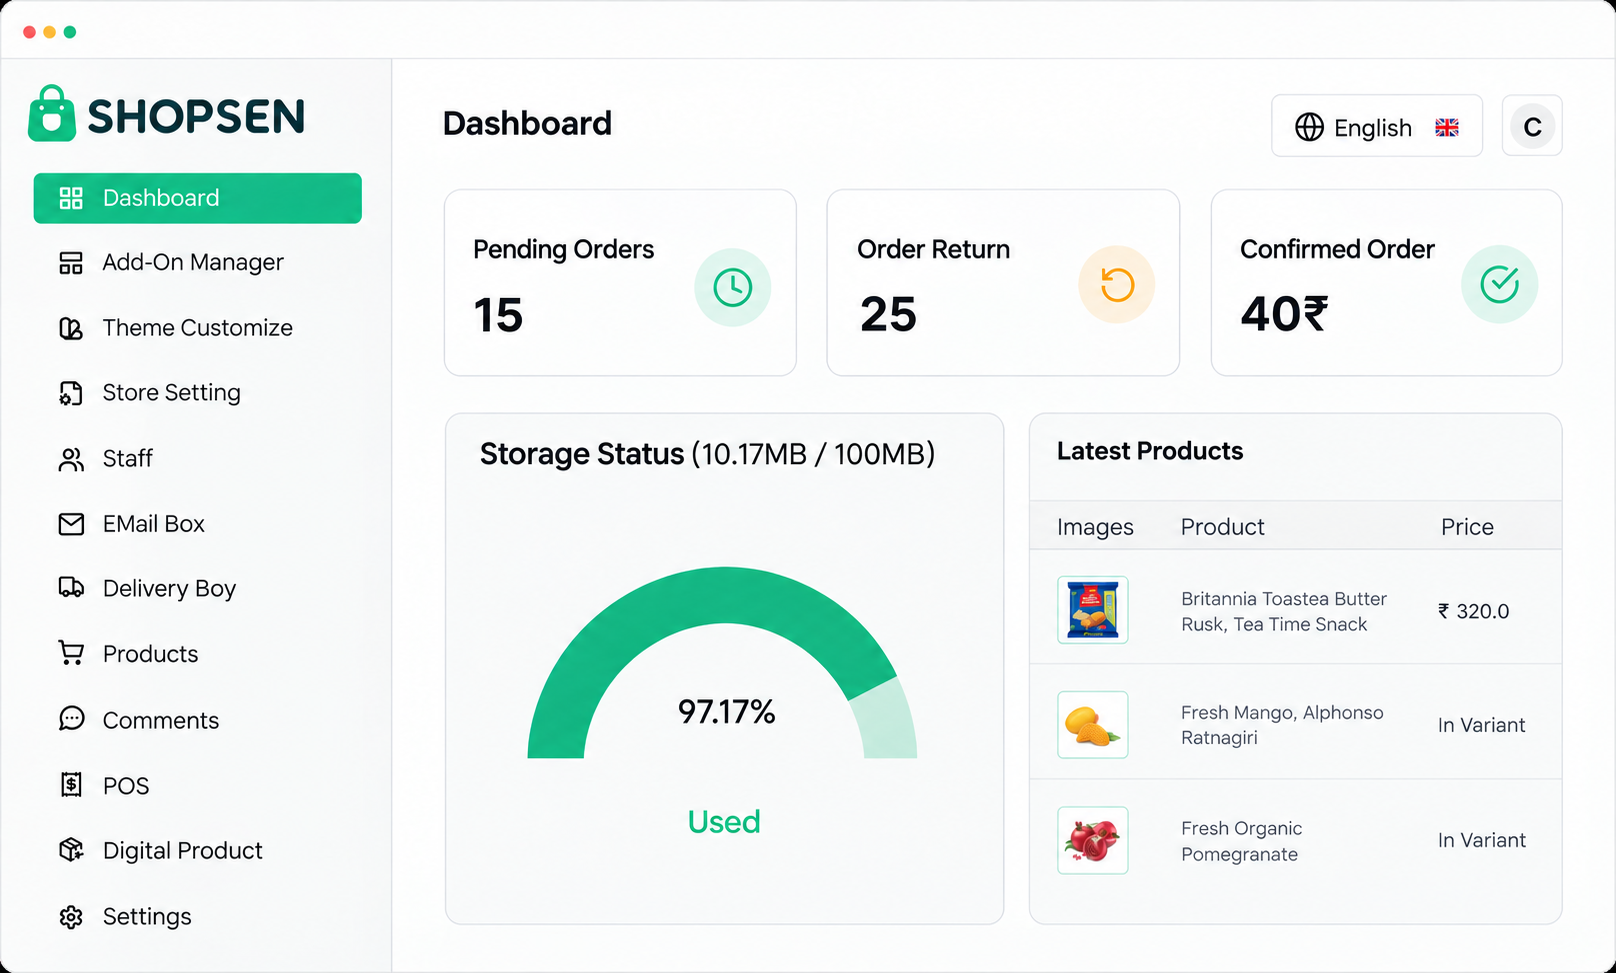Click the ₹ 320.0 price value
This screenshot has height=973, width=1616.
point(1474,611)
